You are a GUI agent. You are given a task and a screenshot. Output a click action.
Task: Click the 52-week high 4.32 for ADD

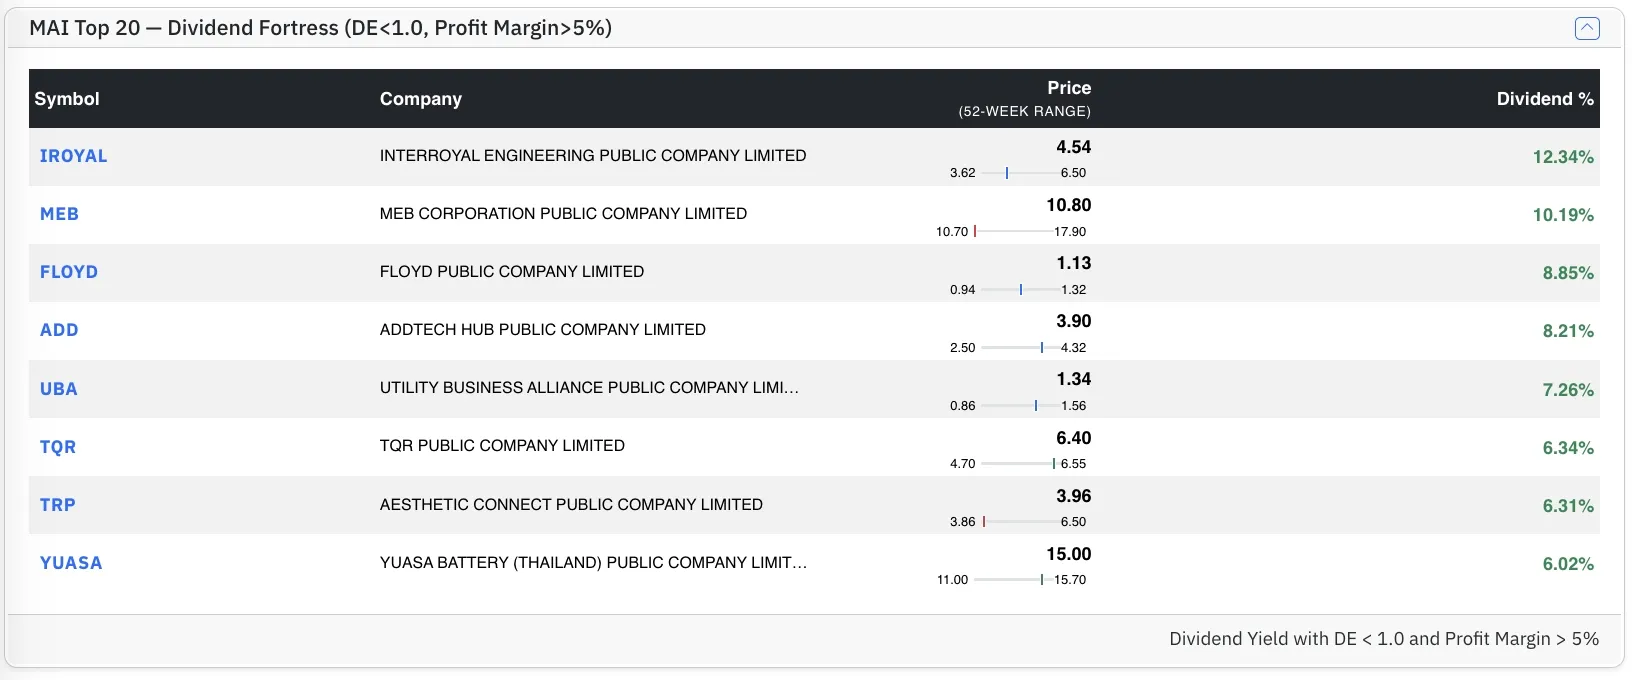(1073, 347)
